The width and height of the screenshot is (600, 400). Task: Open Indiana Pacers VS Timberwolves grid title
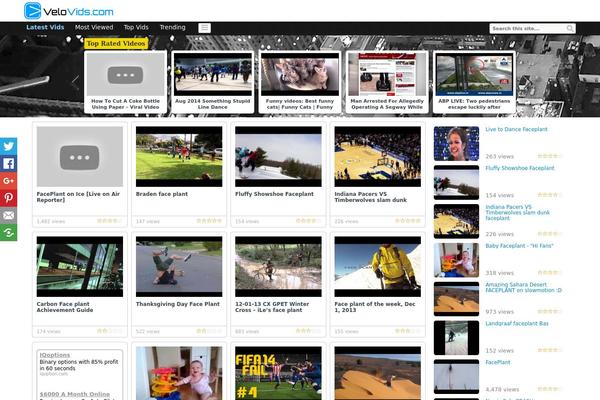(x=370, y=197)
